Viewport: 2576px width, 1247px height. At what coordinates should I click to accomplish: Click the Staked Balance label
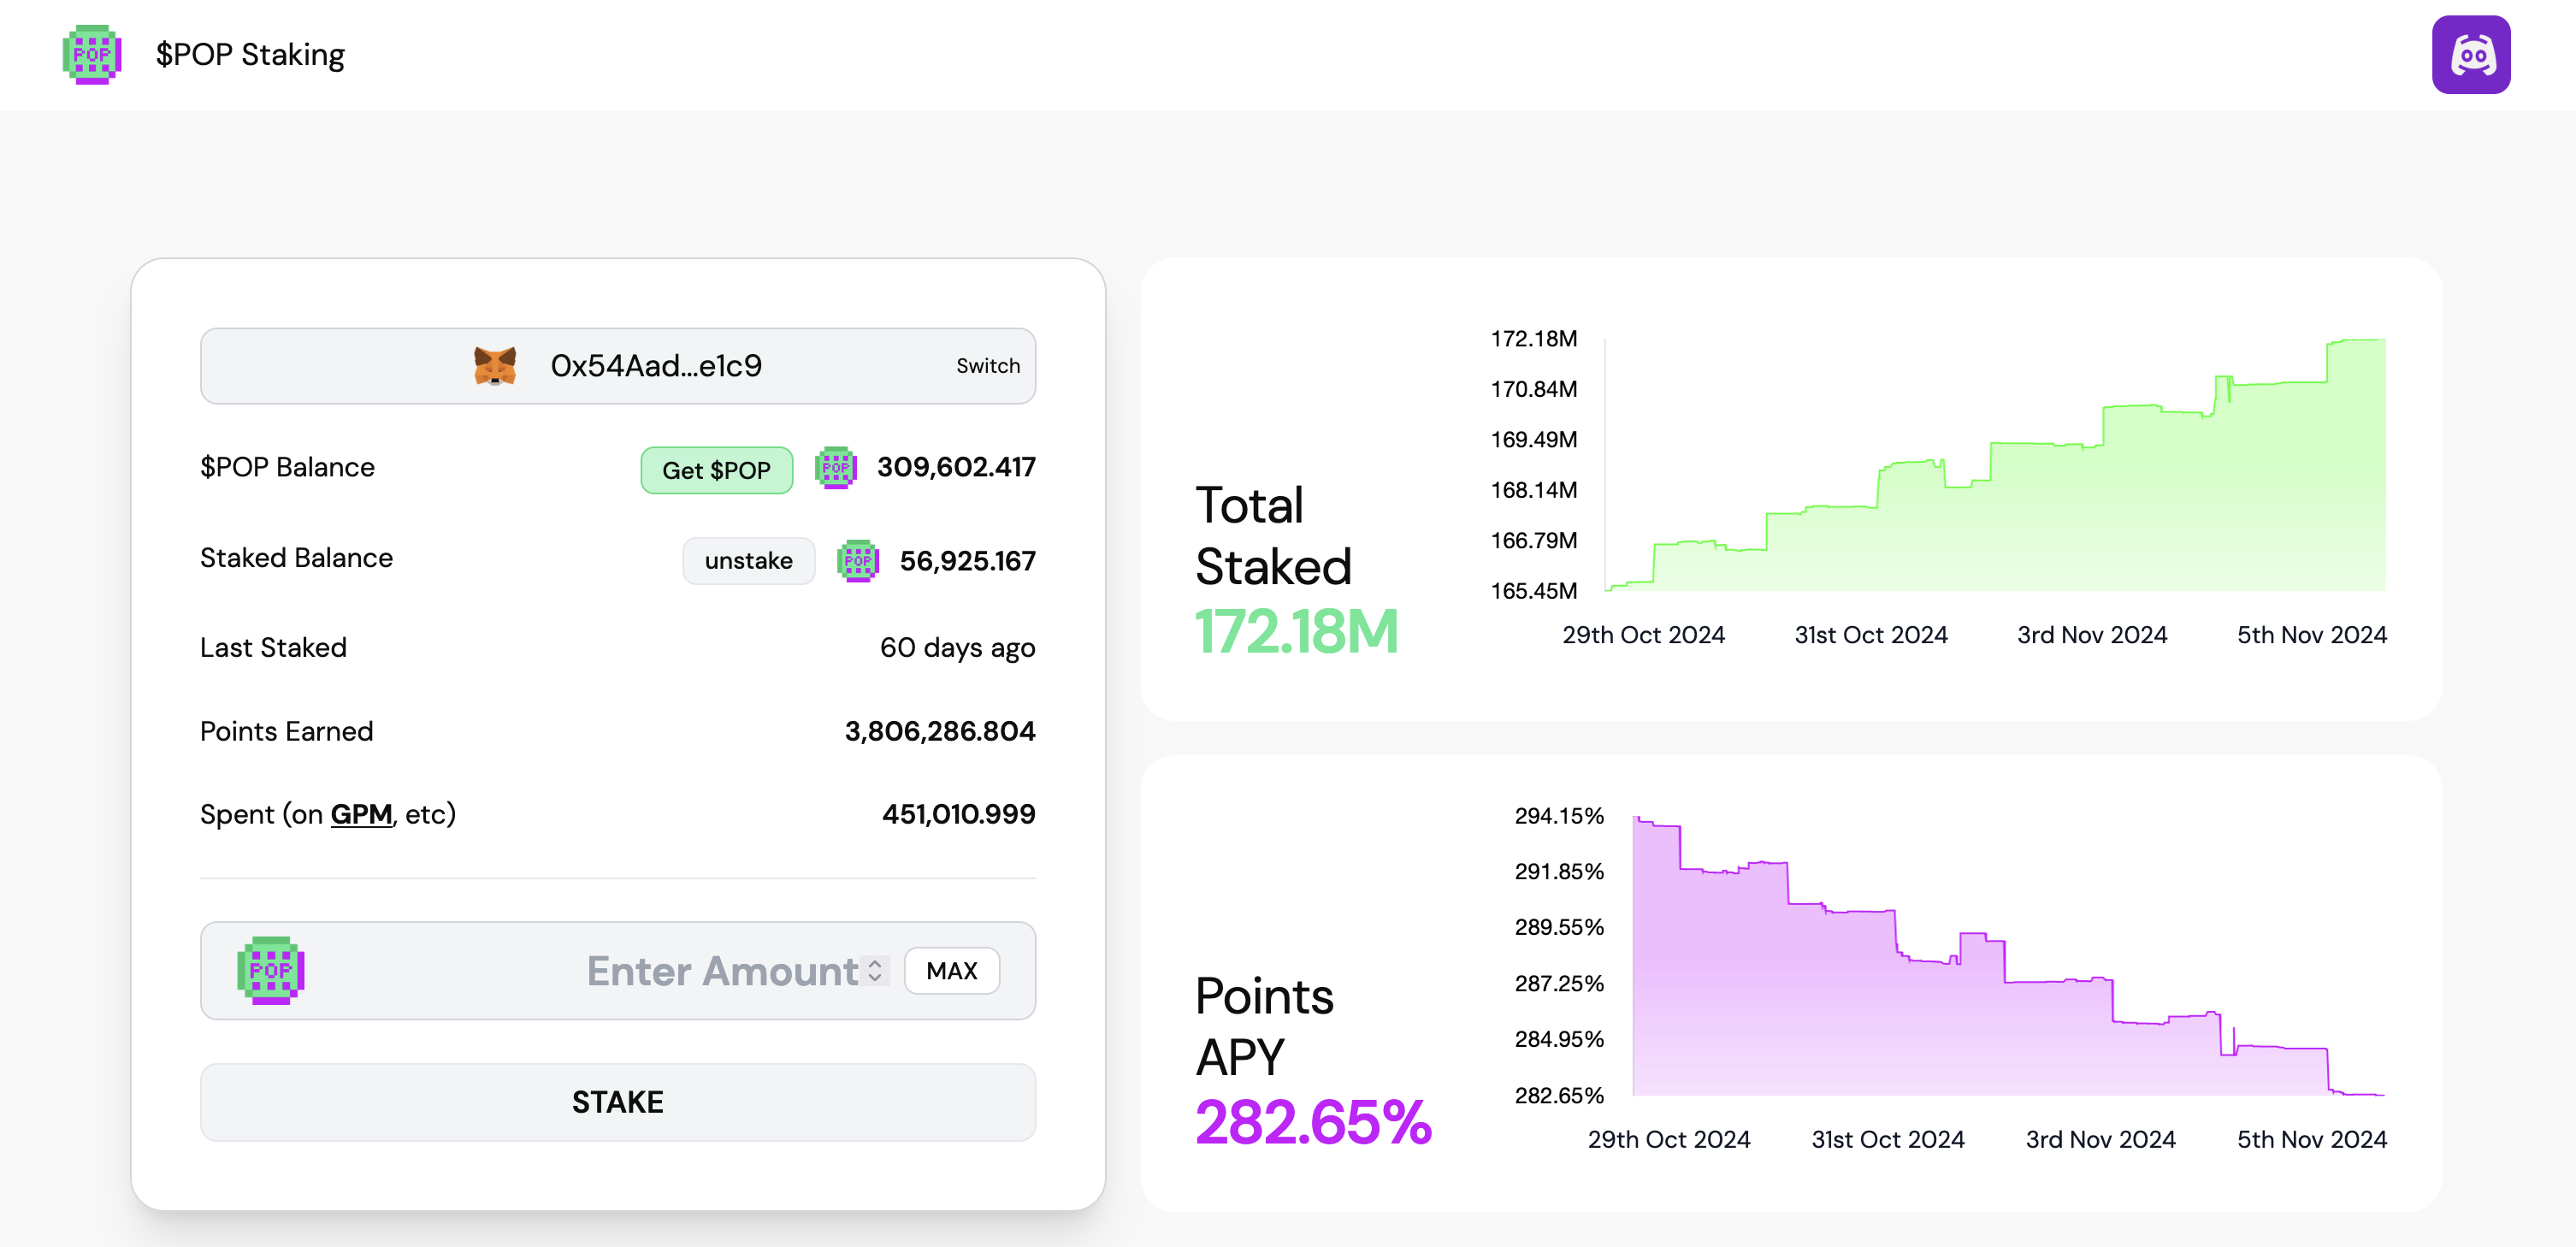pyautogui.click(x=296, y=558)
